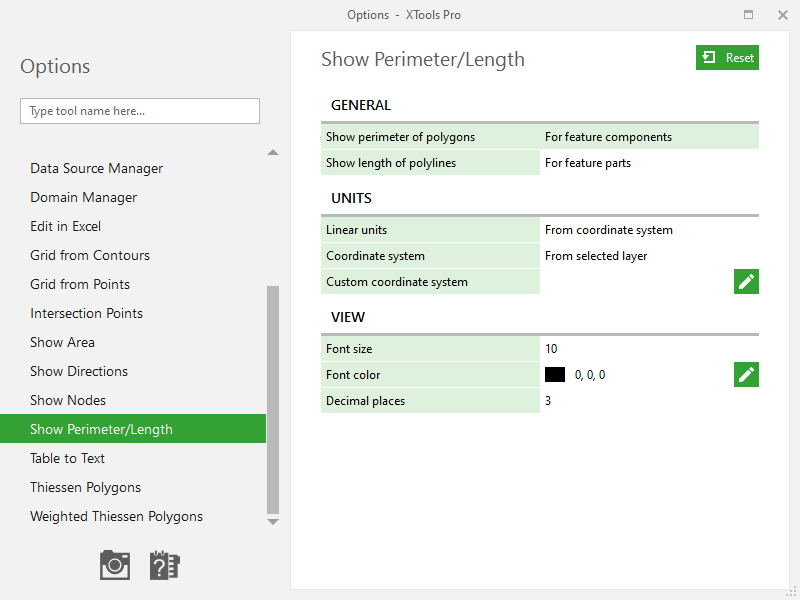
Task: Click the Font size value 10
Action: click(x=649, y=348)
